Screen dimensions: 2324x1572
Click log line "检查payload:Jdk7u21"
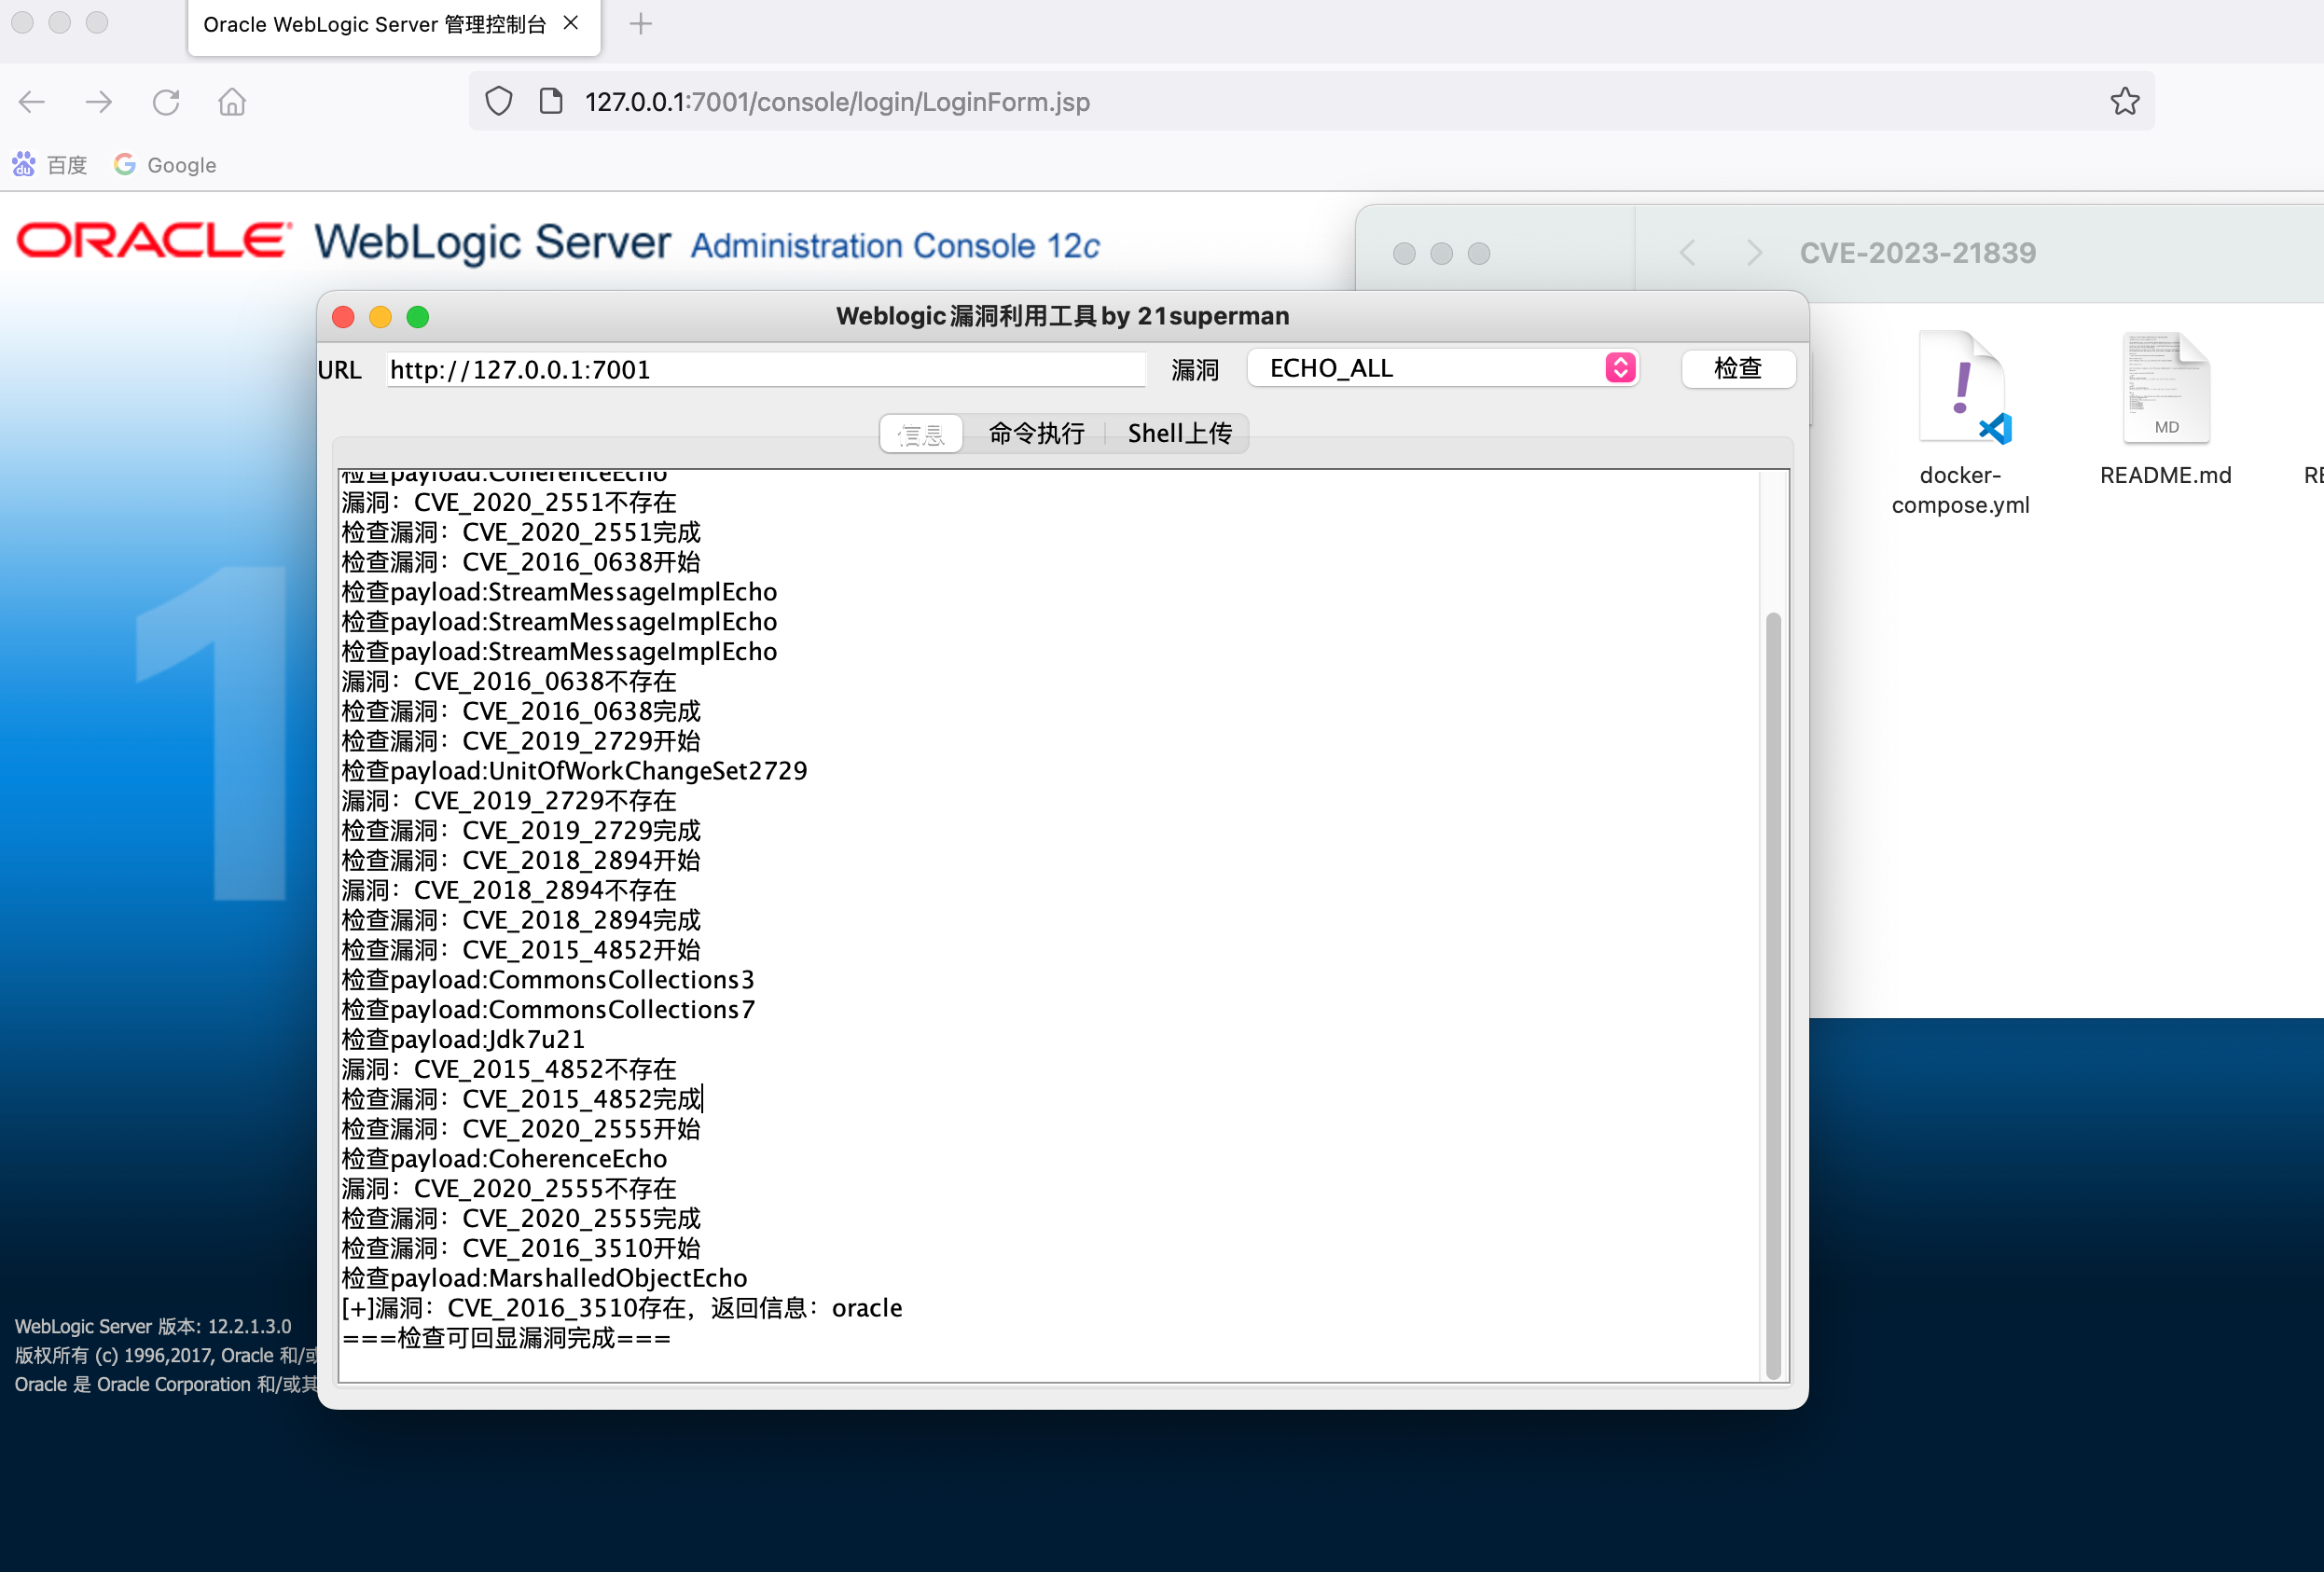click(x=463, y=1039)
